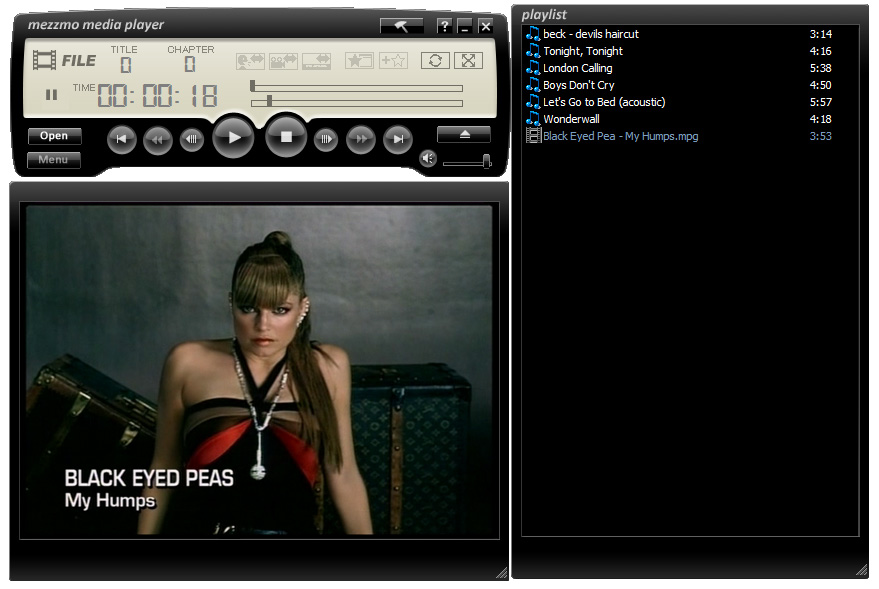Click the 3:53 duration in the playlist
879x589 pixels.
[821, 136]
